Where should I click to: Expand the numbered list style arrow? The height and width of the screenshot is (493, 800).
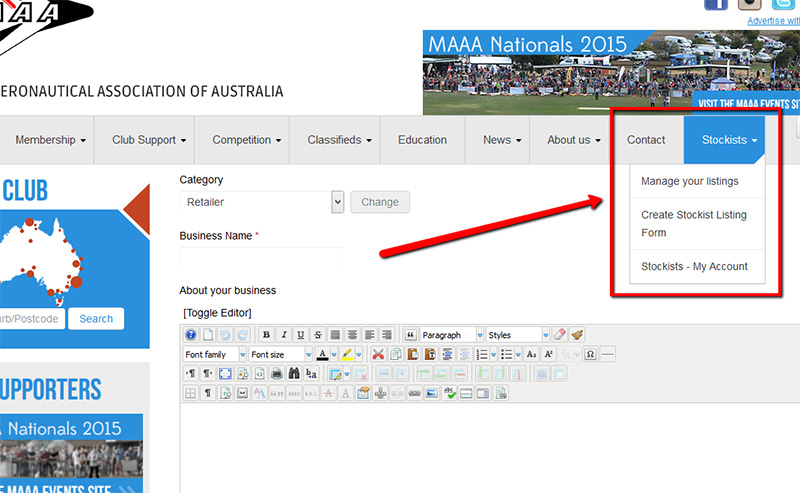click(x=494, y=354)
